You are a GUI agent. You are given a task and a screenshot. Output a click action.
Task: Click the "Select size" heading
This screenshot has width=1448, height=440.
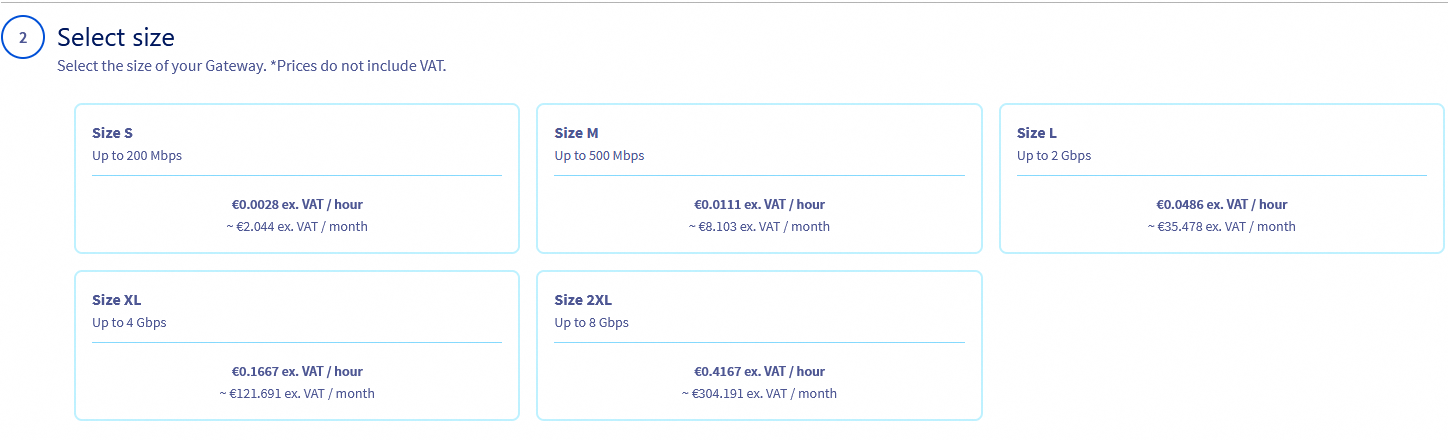tap(116, 38)
